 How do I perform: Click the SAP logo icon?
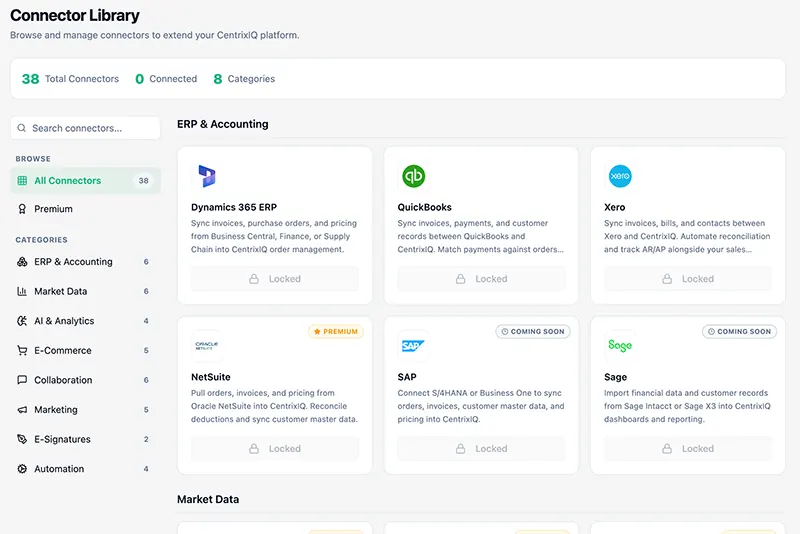pyautogui.click(x=413, y=346)
